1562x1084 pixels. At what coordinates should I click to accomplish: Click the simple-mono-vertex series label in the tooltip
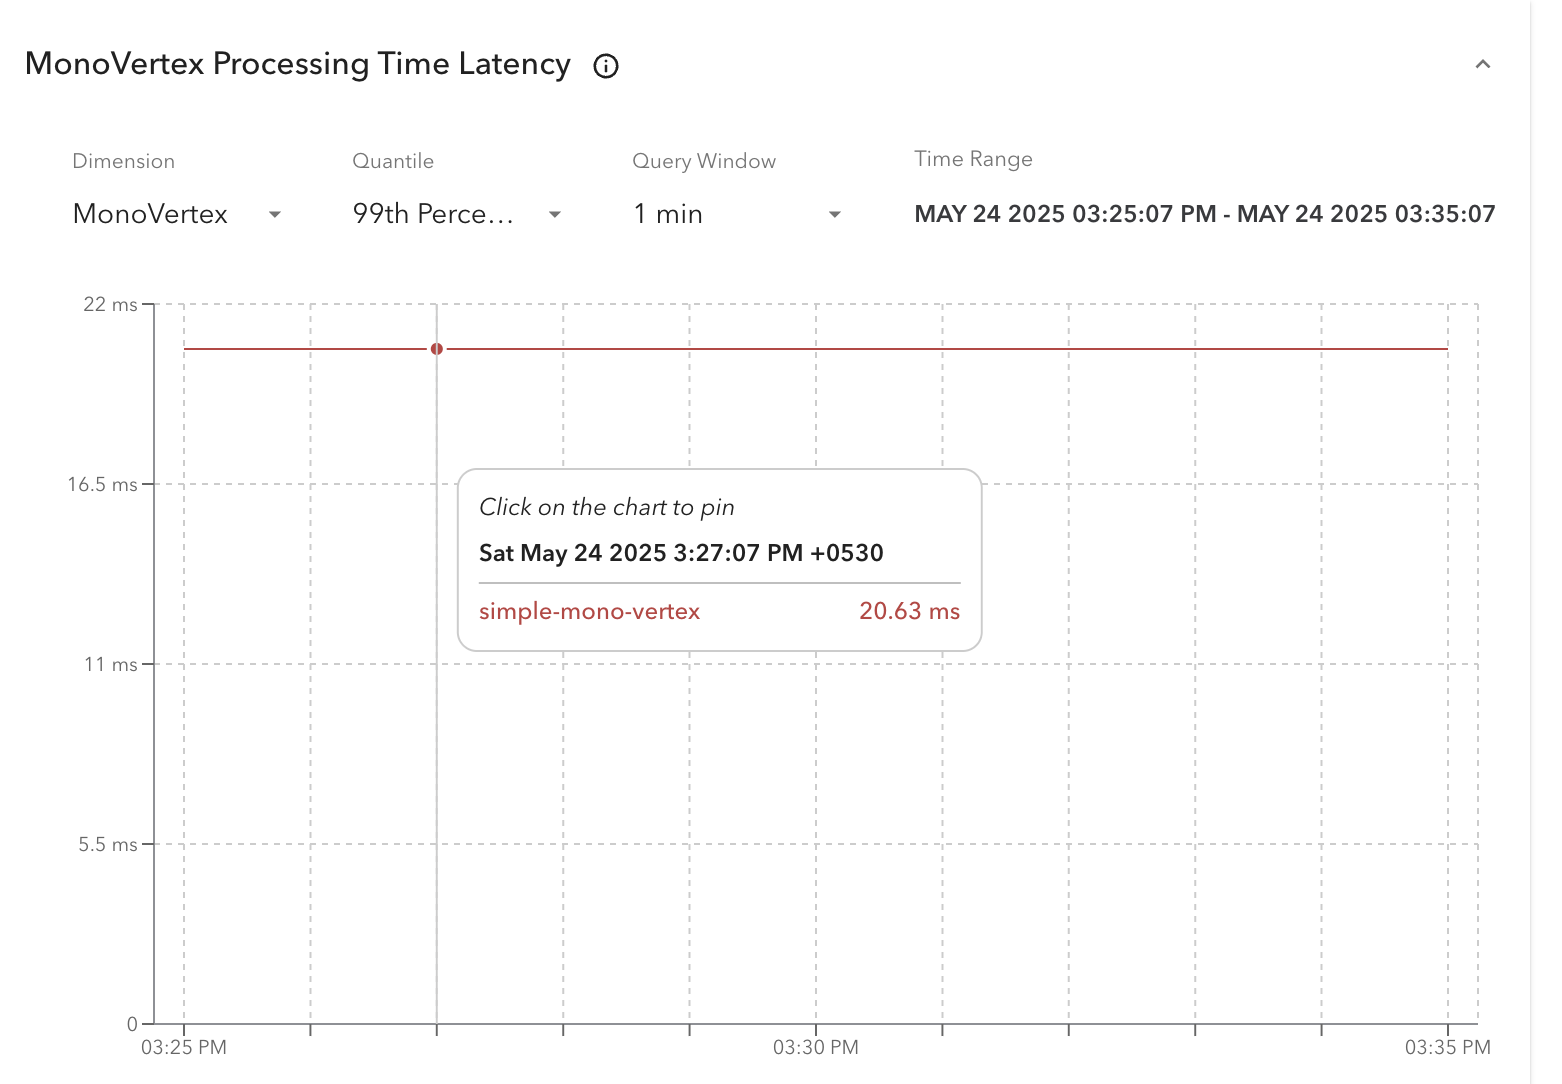589,611
